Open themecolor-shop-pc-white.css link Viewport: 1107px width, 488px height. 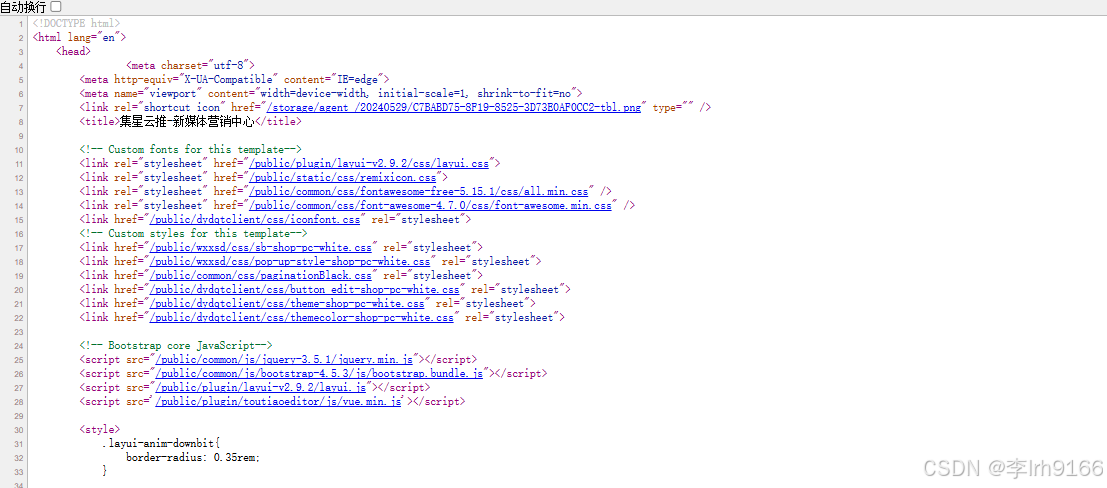pyautogui.click(x=300, y=318)
